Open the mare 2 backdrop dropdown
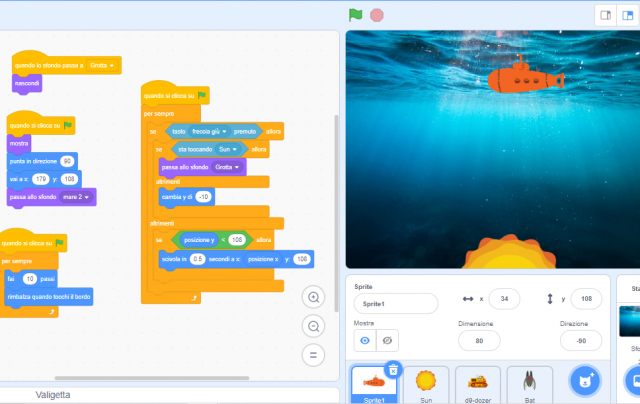 (x=76, y=197)
